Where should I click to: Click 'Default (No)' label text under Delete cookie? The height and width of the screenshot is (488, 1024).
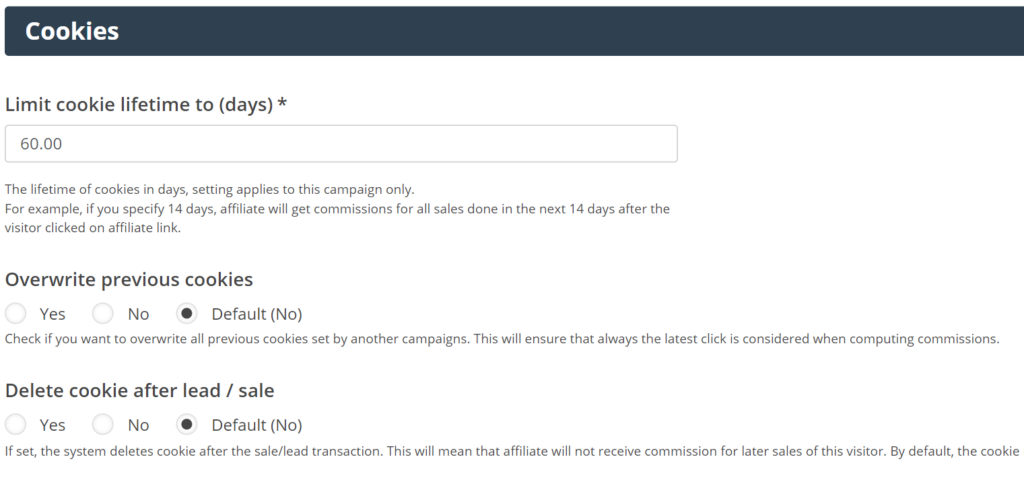(256, 425)
